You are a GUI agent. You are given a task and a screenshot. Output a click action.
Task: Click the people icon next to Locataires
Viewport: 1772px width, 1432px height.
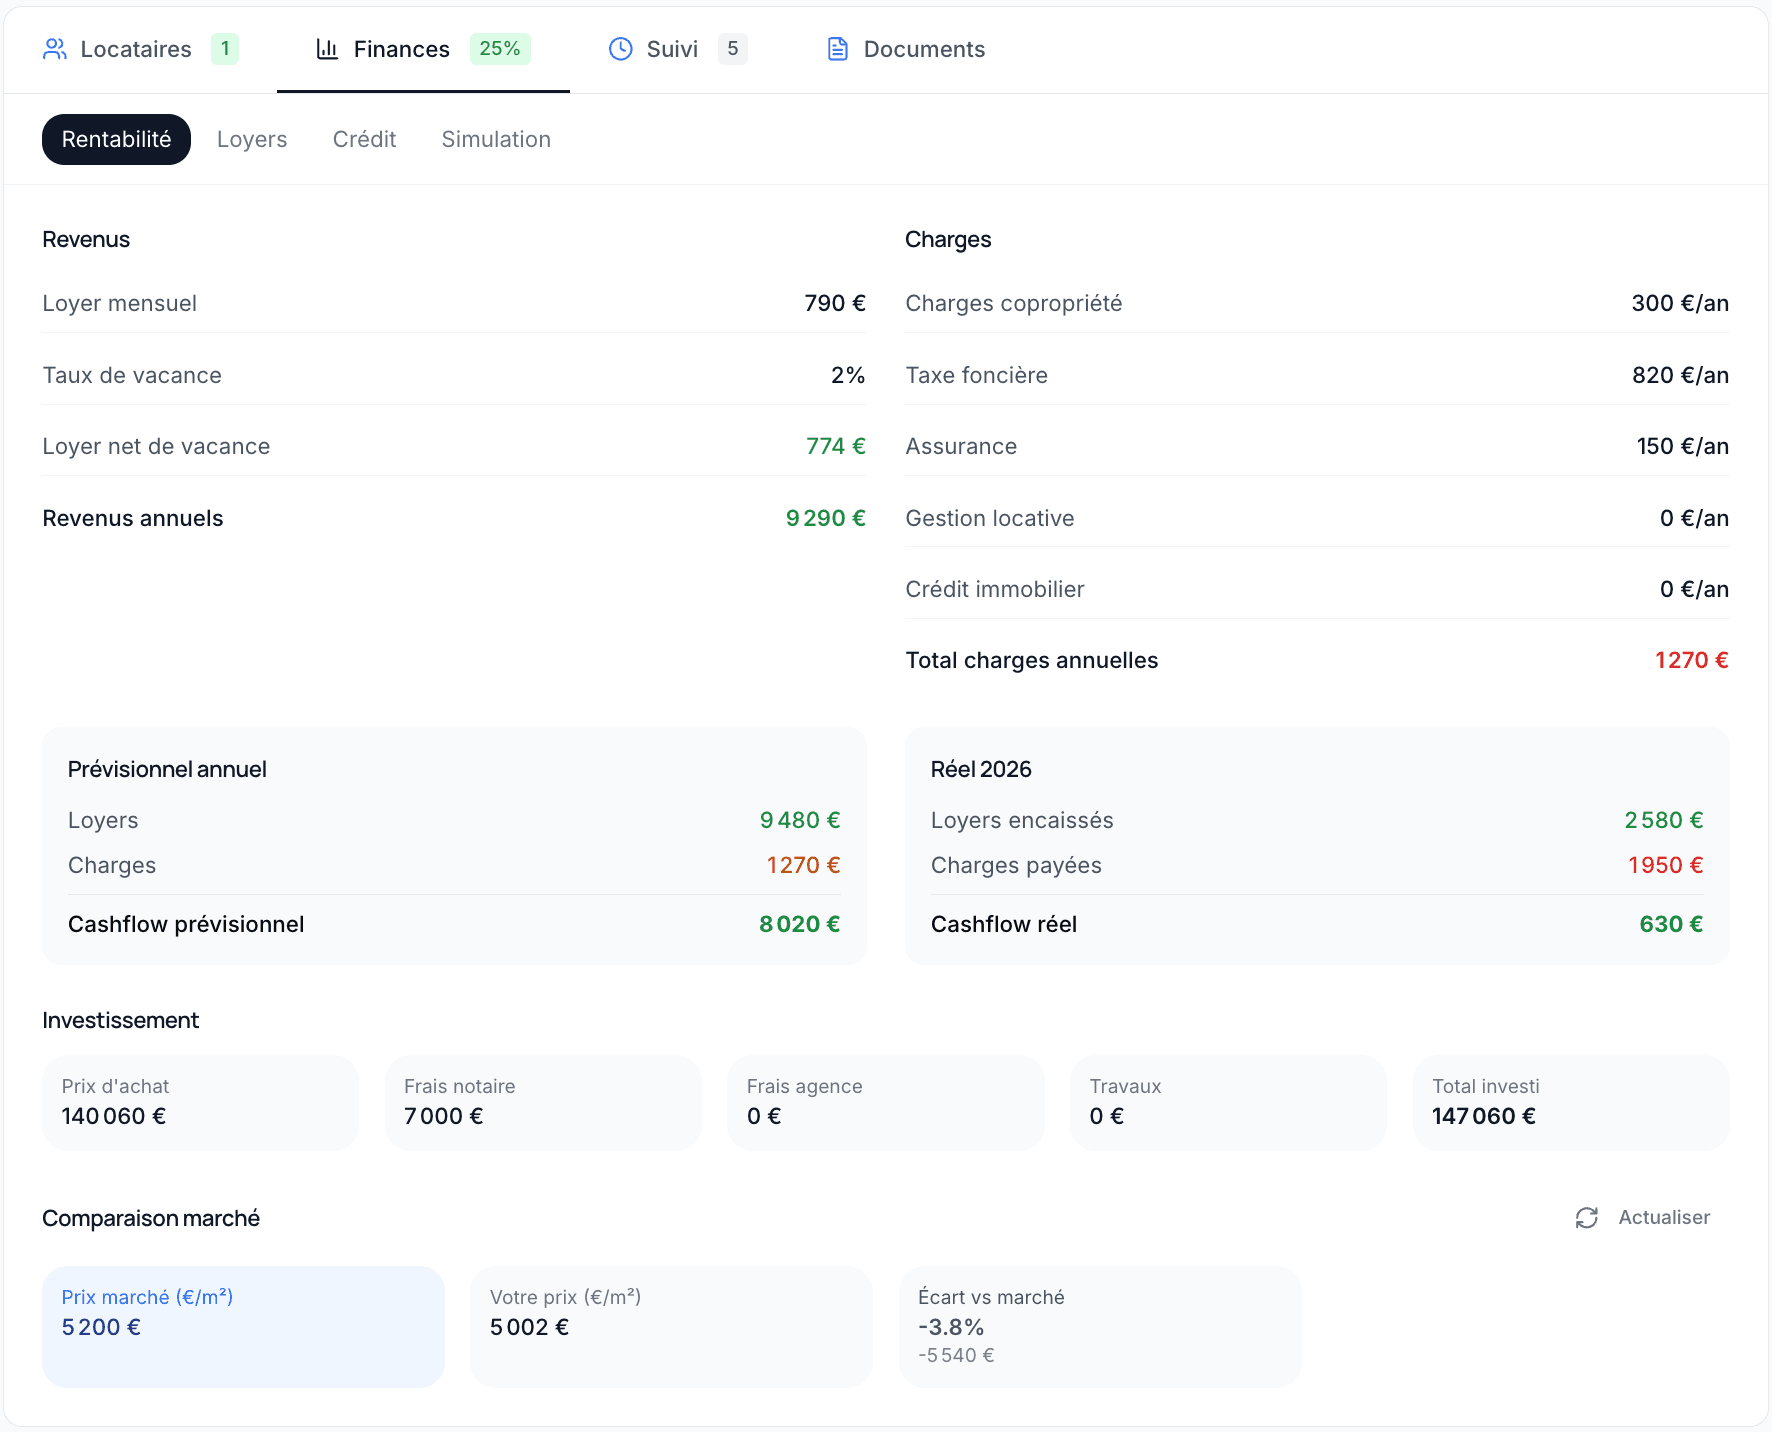[56, 48]
